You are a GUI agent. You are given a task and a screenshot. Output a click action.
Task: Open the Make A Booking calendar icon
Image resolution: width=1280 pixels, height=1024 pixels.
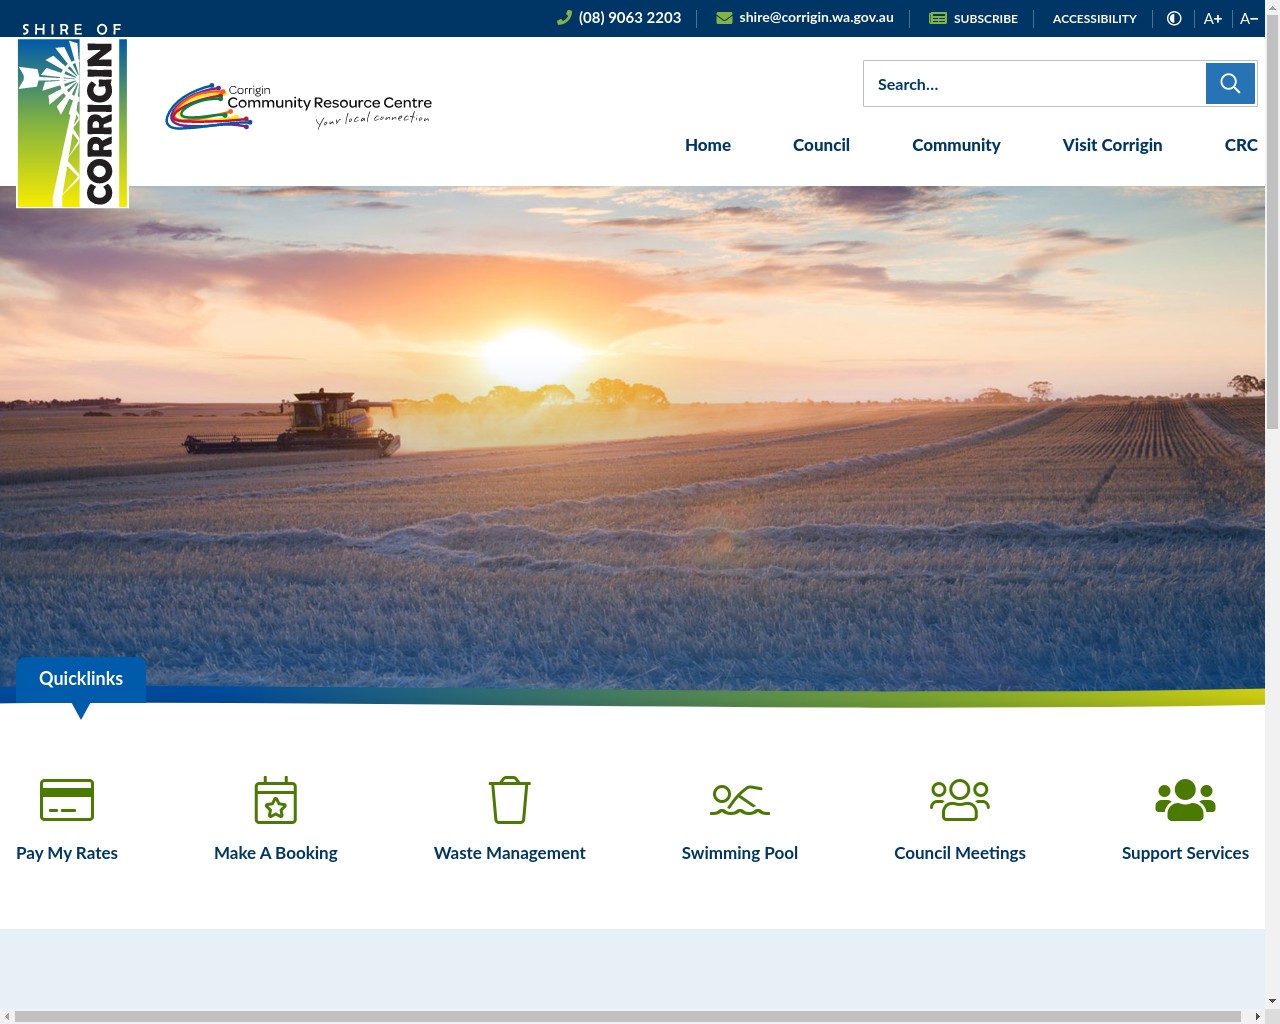click(275, 799)
